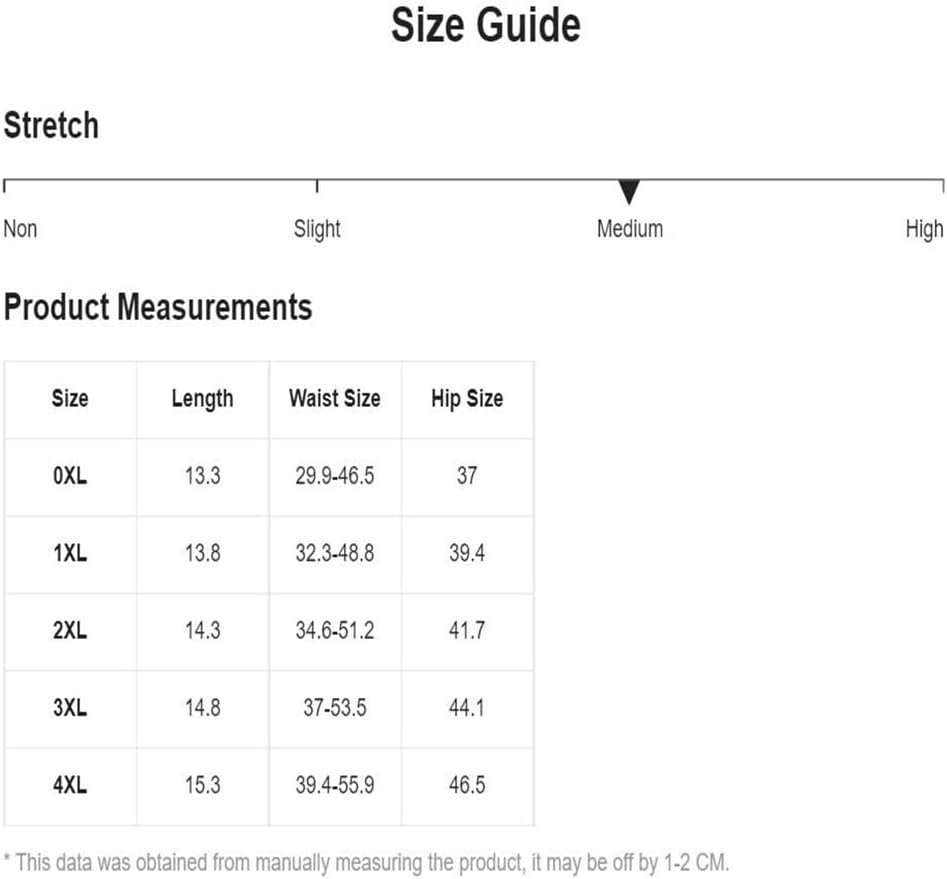Click the Length column header
The height and width of the screenshot is (879, 947).
202,399
